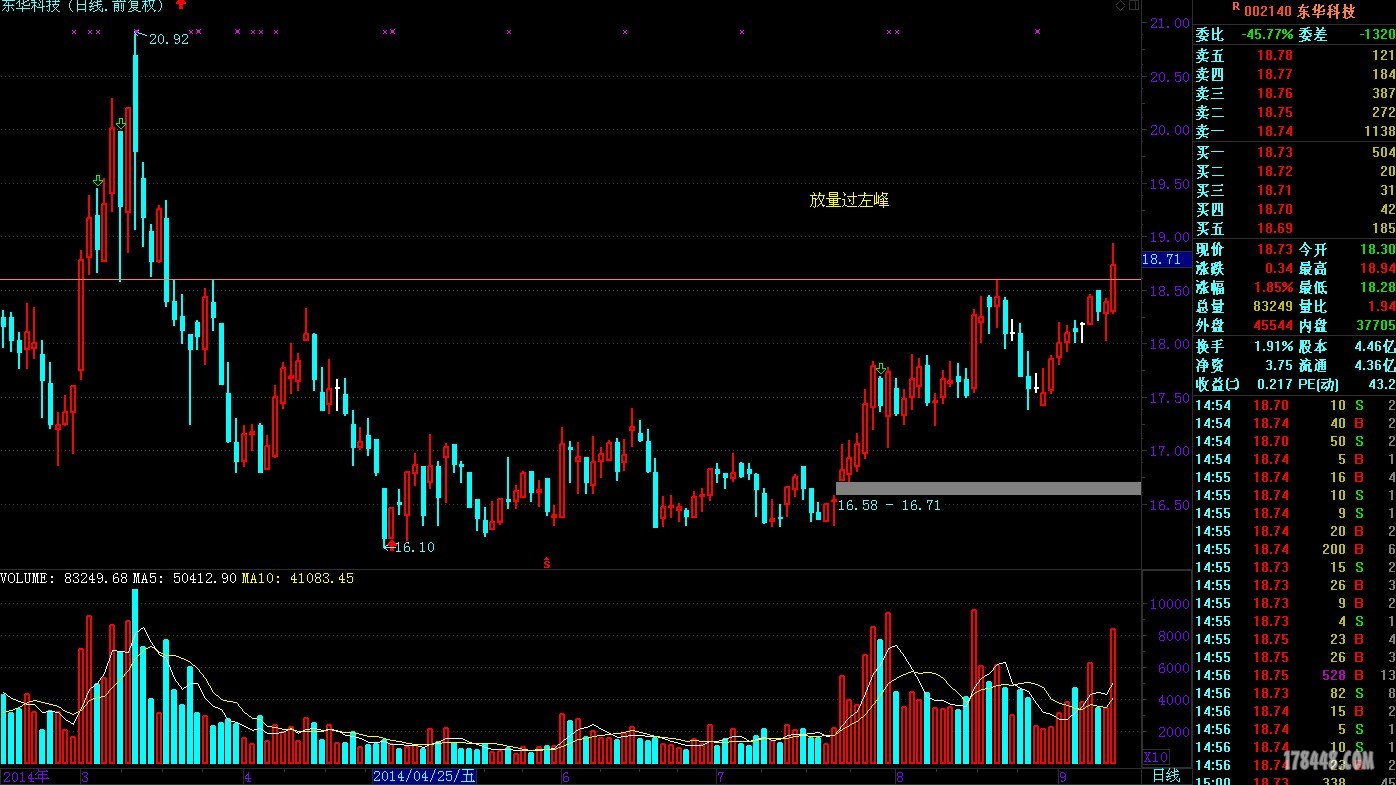Click the 14:56 trade row with purple 528

click(1295, 676)
